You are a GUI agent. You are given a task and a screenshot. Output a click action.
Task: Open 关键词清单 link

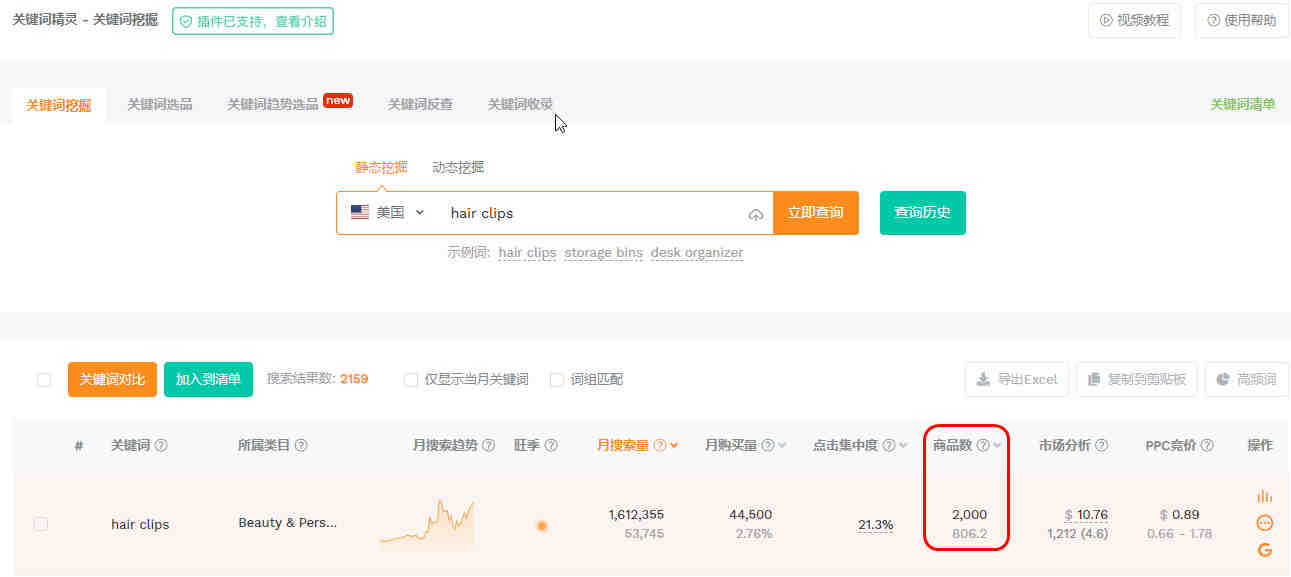tap(1243, 104)
